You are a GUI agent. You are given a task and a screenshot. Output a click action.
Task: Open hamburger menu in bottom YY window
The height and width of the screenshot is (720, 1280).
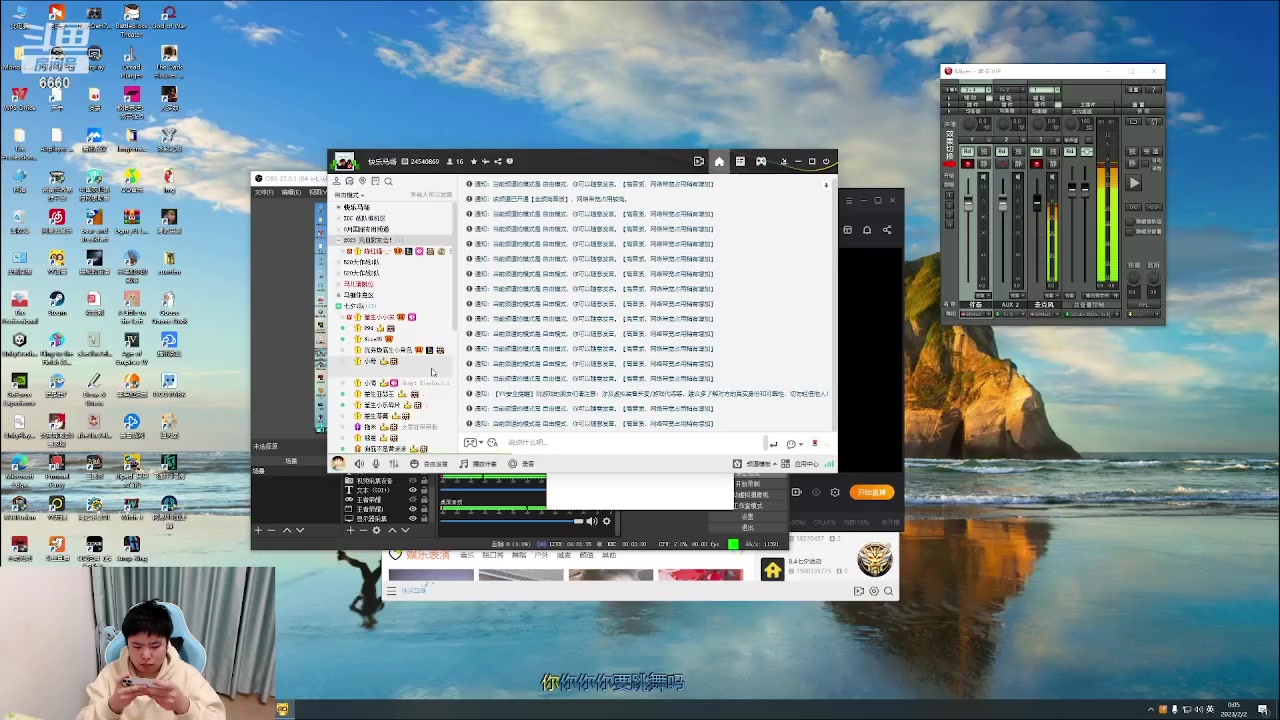click(x=391, y=591)
